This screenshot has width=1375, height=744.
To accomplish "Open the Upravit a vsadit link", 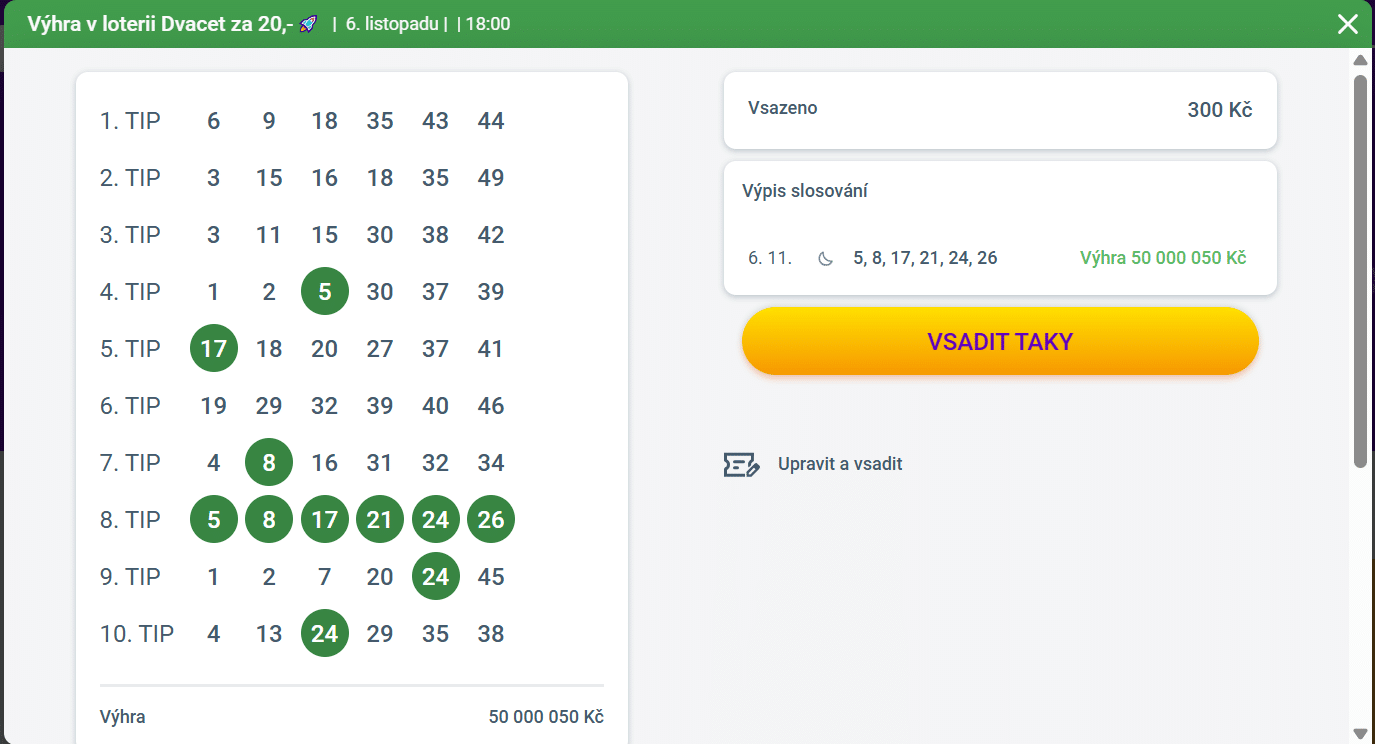I will coord(840,464).
